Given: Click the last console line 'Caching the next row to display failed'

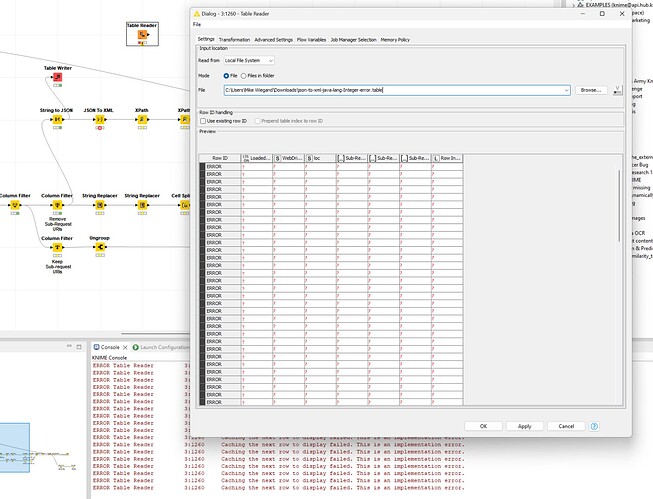Looking at the screenshot, I should coord(342,488).
